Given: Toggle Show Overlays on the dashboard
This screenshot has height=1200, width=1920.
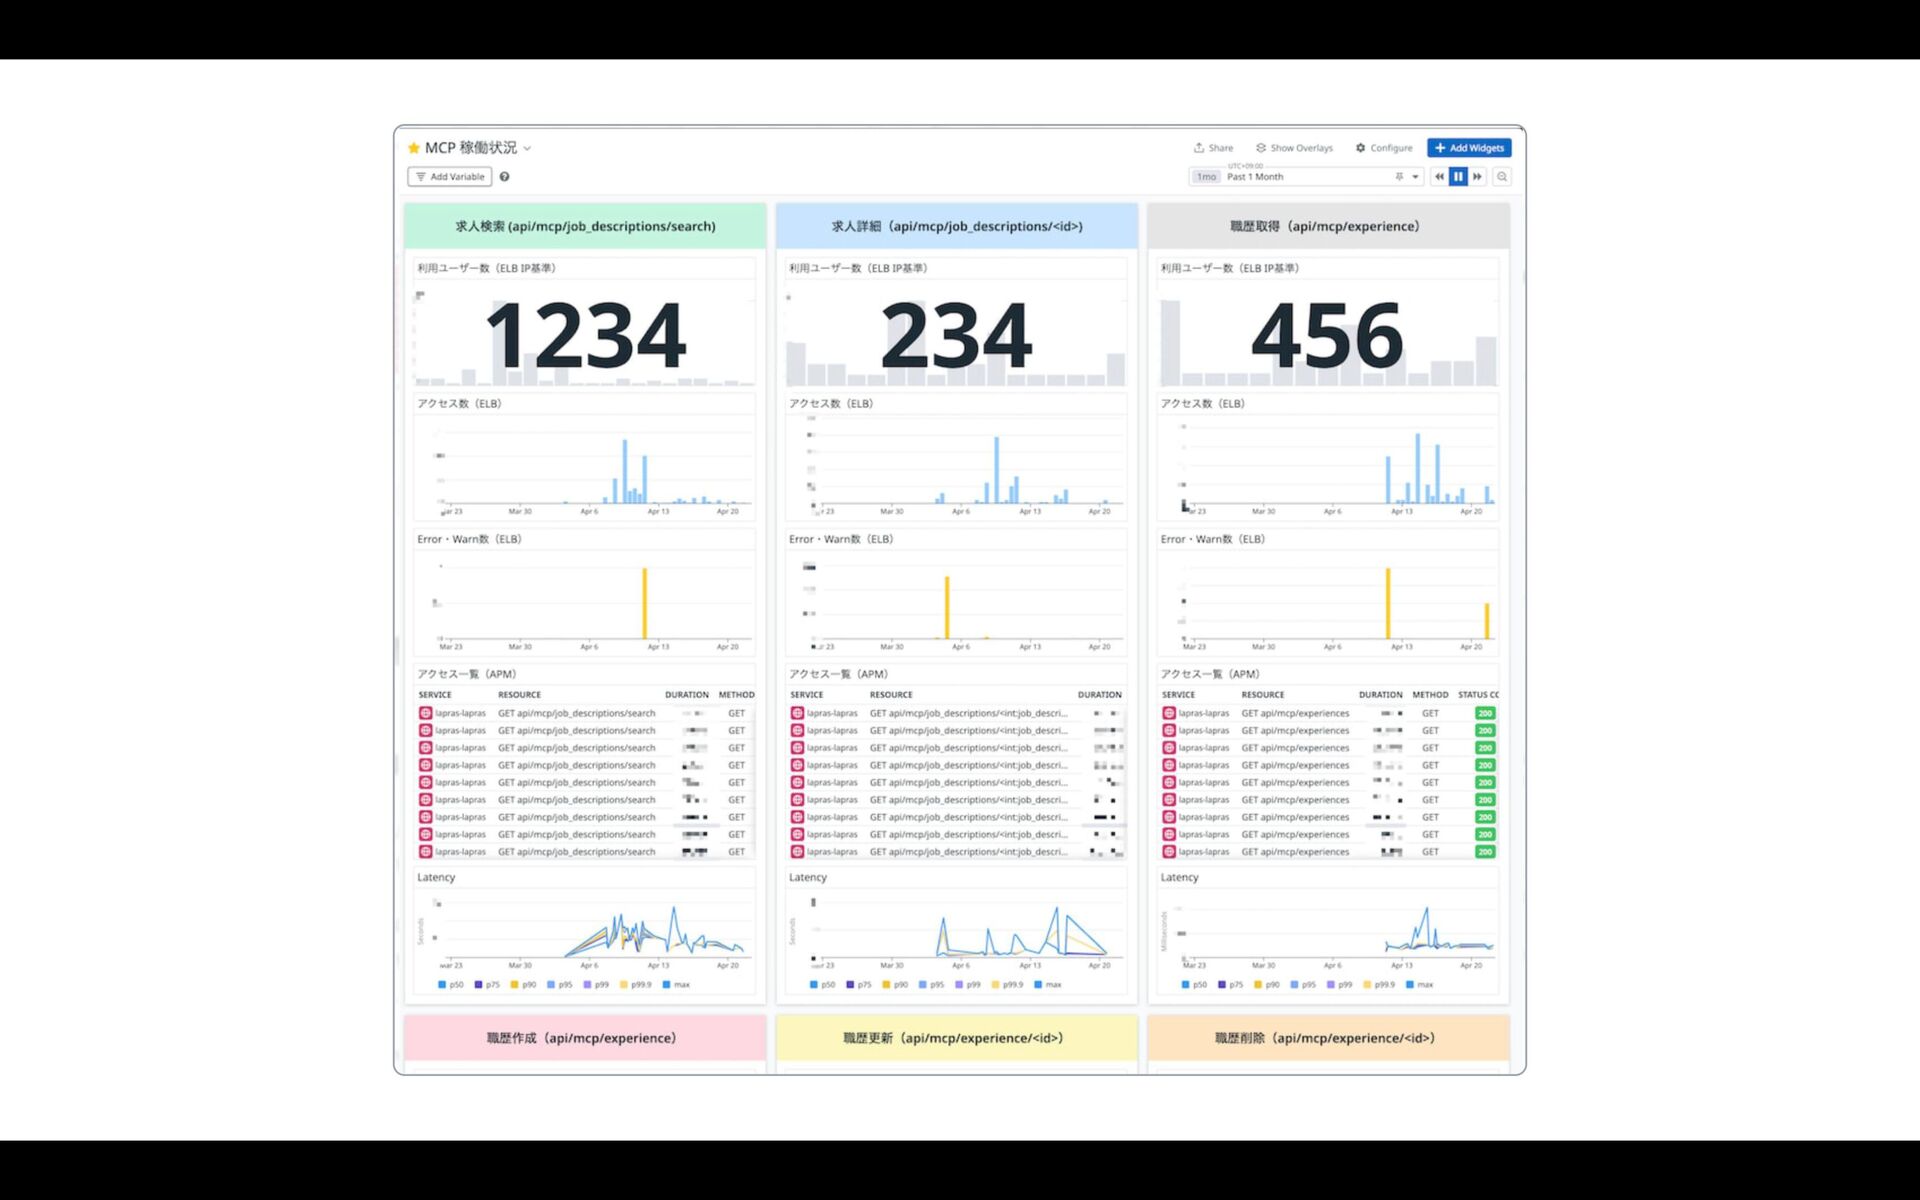Looking at the screenshot, I should [x=1294, y=148].
